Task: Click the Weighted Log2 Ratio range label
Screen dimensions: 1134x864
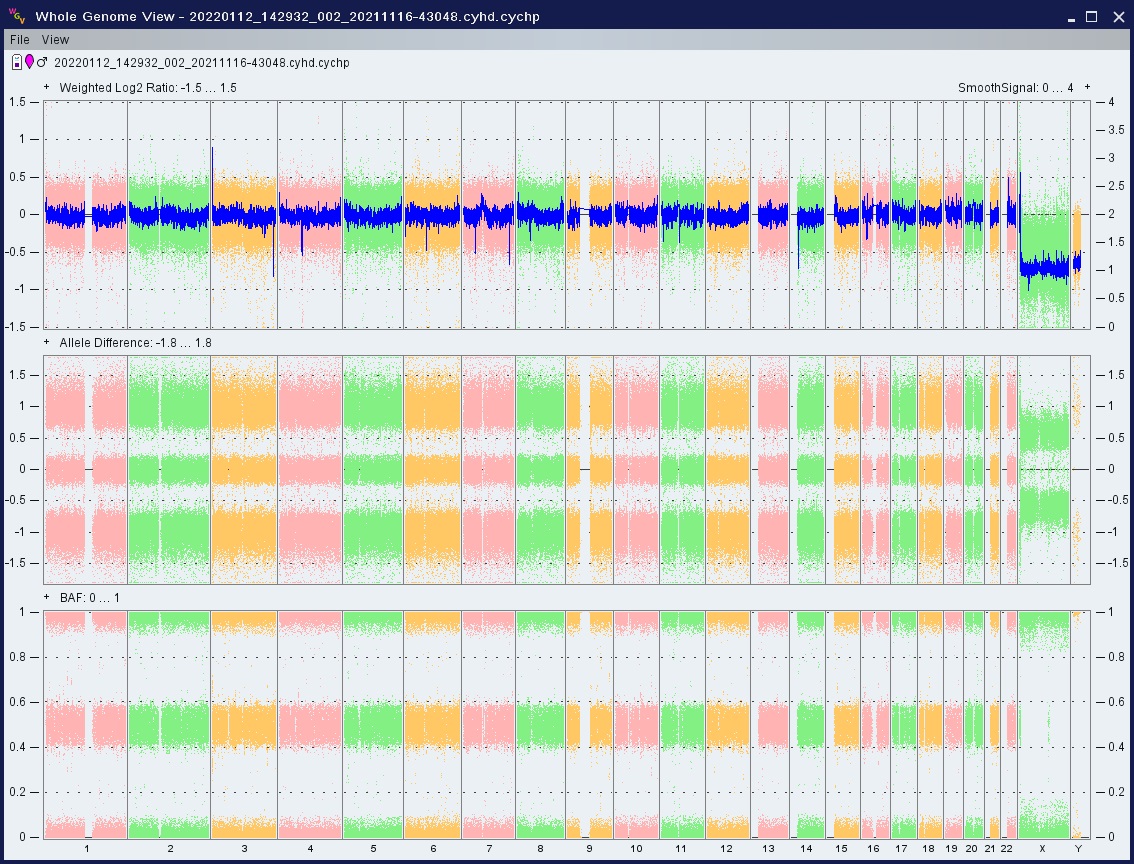Action: [x=147, y=88]
